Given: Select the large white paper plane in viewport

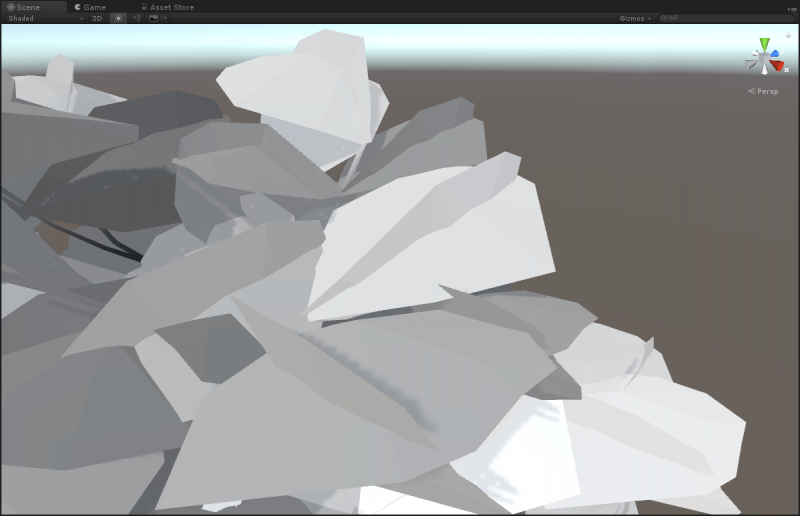Looking at the screenshot, I should pos(440,240).
